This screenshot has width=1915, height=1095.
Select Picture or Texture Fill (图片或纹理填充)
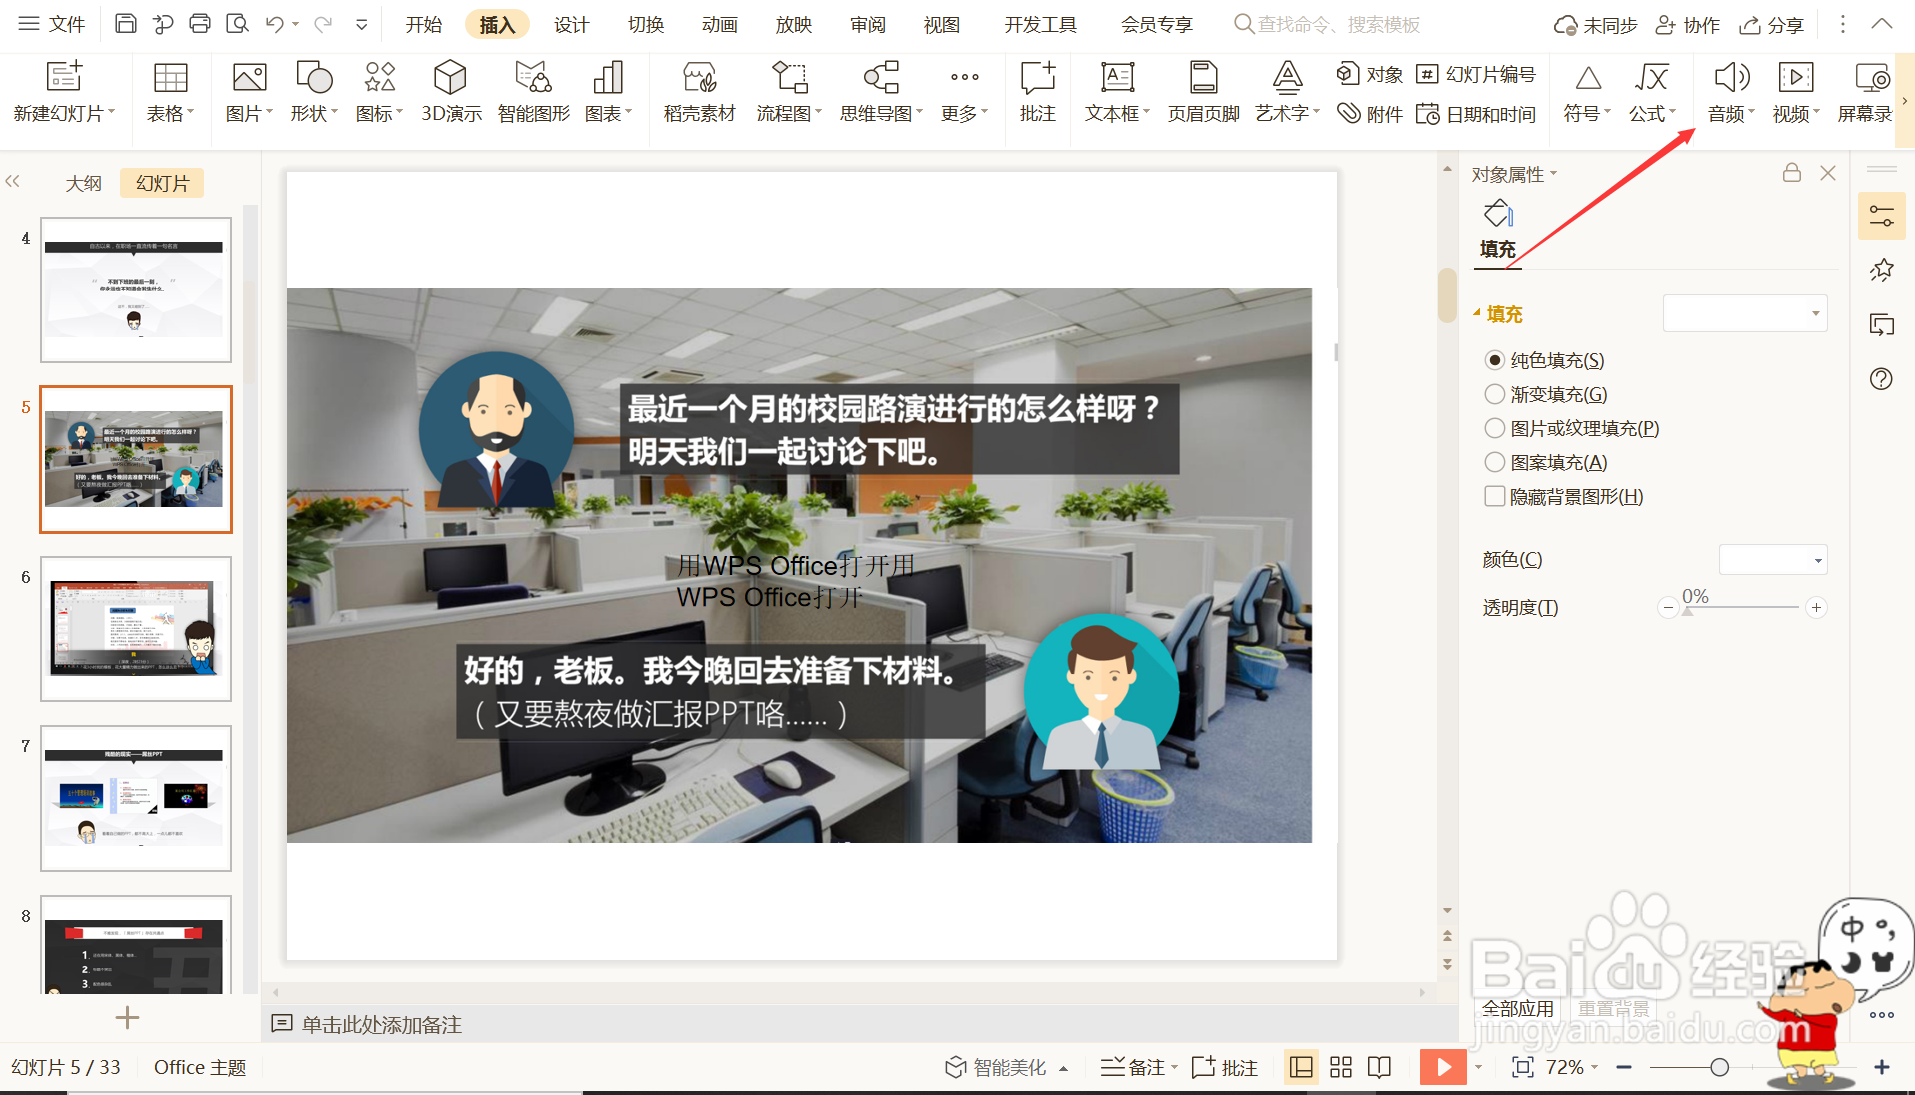[1495, 428]
